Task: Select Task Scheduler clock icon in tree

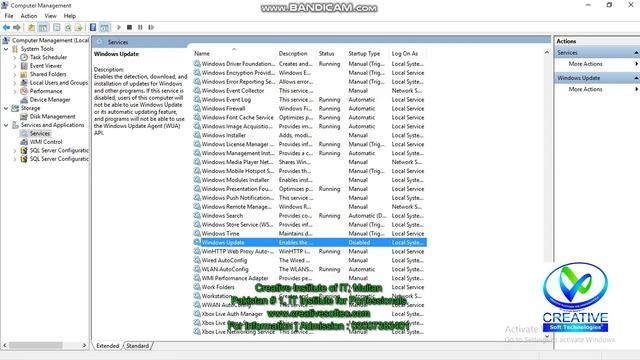Action: pyautogui.click(x=24, y=57)
